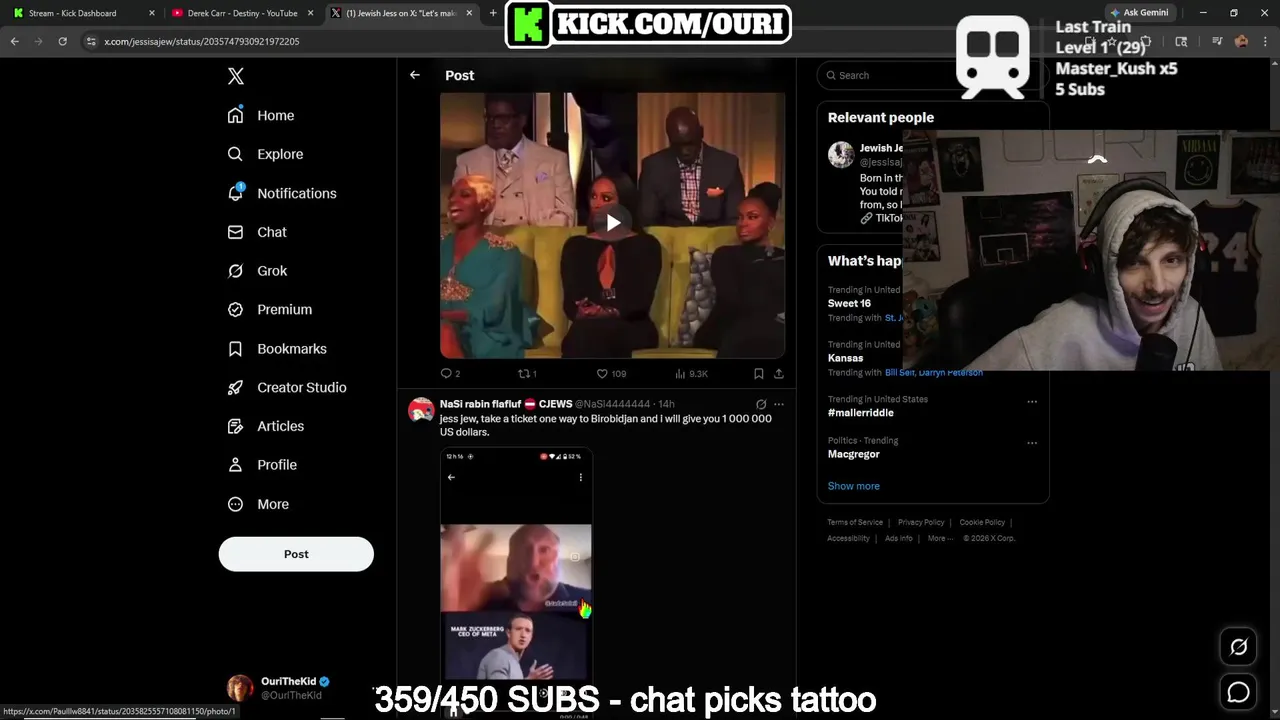This screenshot has width=1280, height=720.
Task: Reload the page
Action: coord(62,41)
